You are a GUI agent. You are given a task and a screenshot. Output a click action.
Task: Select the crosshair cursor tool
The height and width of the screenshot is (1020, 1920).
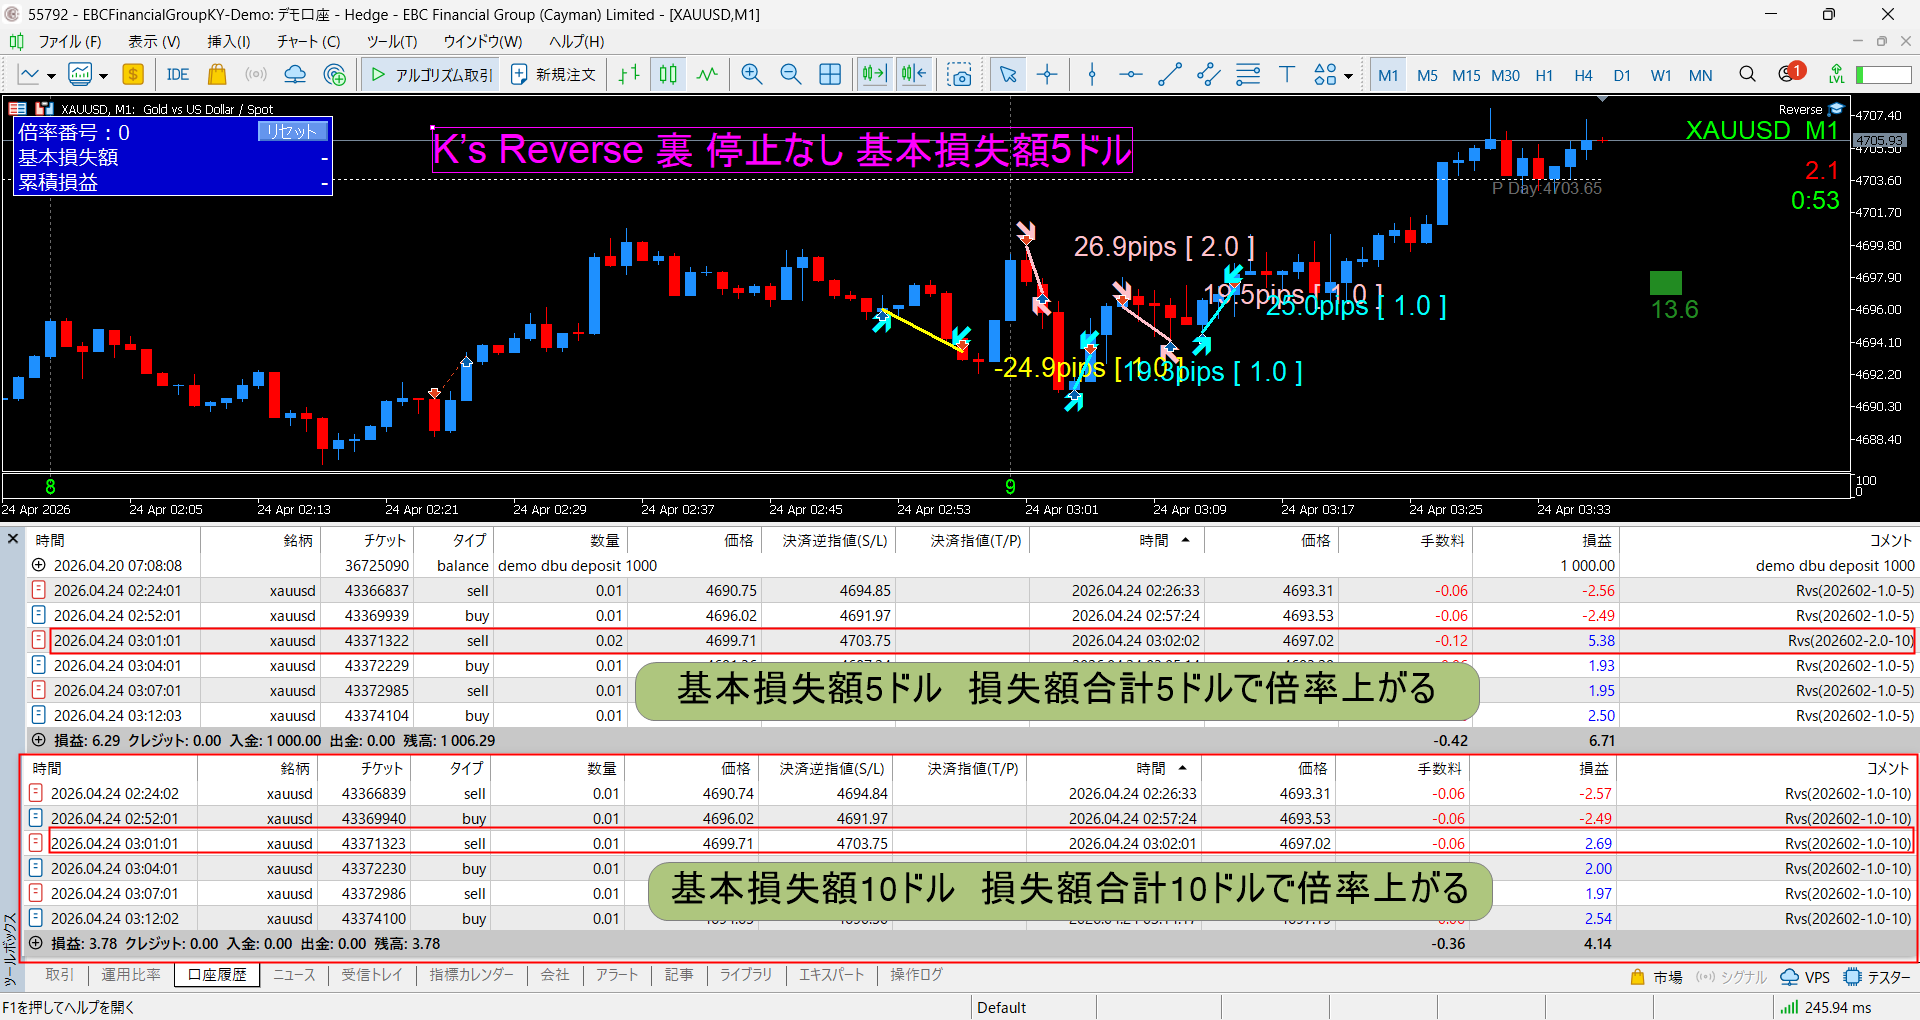(1047, 75)
